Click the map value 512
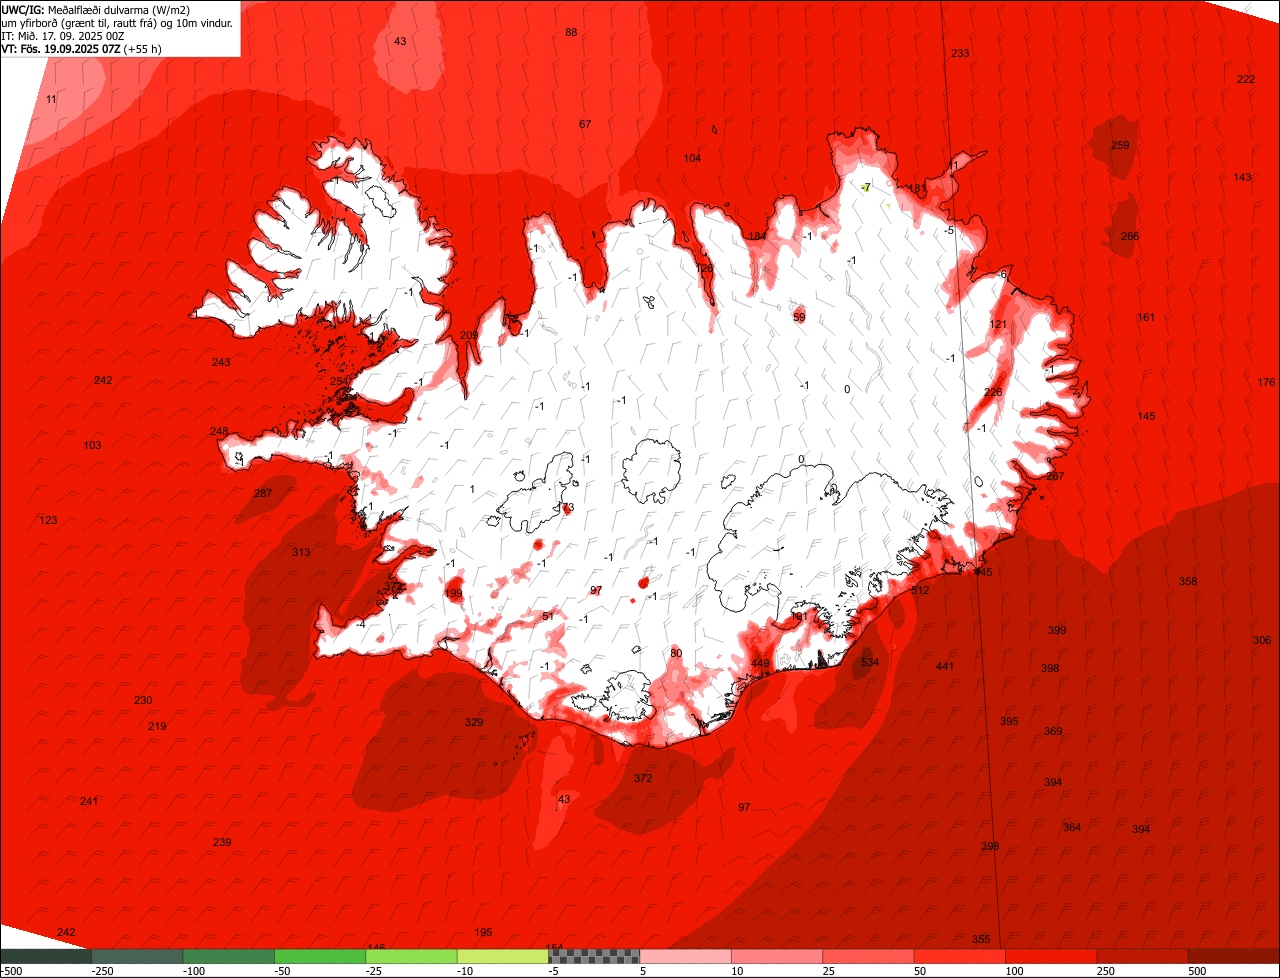 click(x=920, y=590)
